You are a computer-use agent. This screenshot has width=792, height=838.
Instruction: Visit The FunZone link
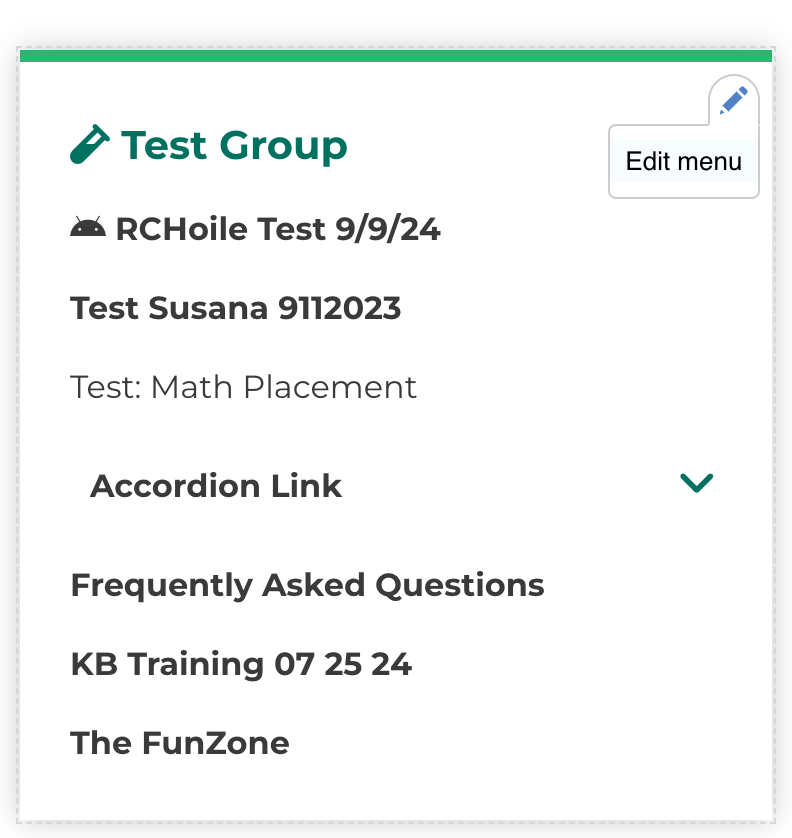(x=180, y=743)
